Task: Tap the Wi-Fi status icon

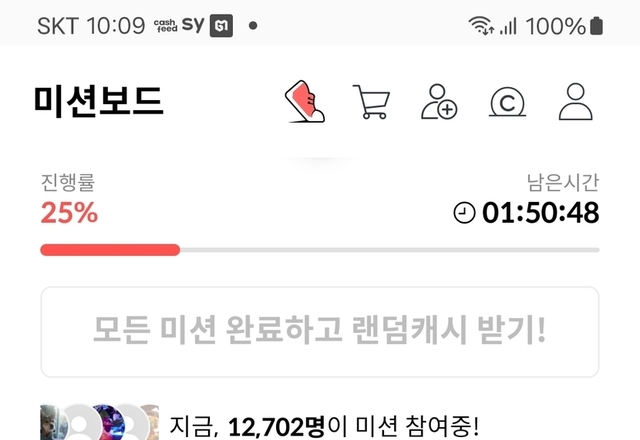Action: pos(481,26)
